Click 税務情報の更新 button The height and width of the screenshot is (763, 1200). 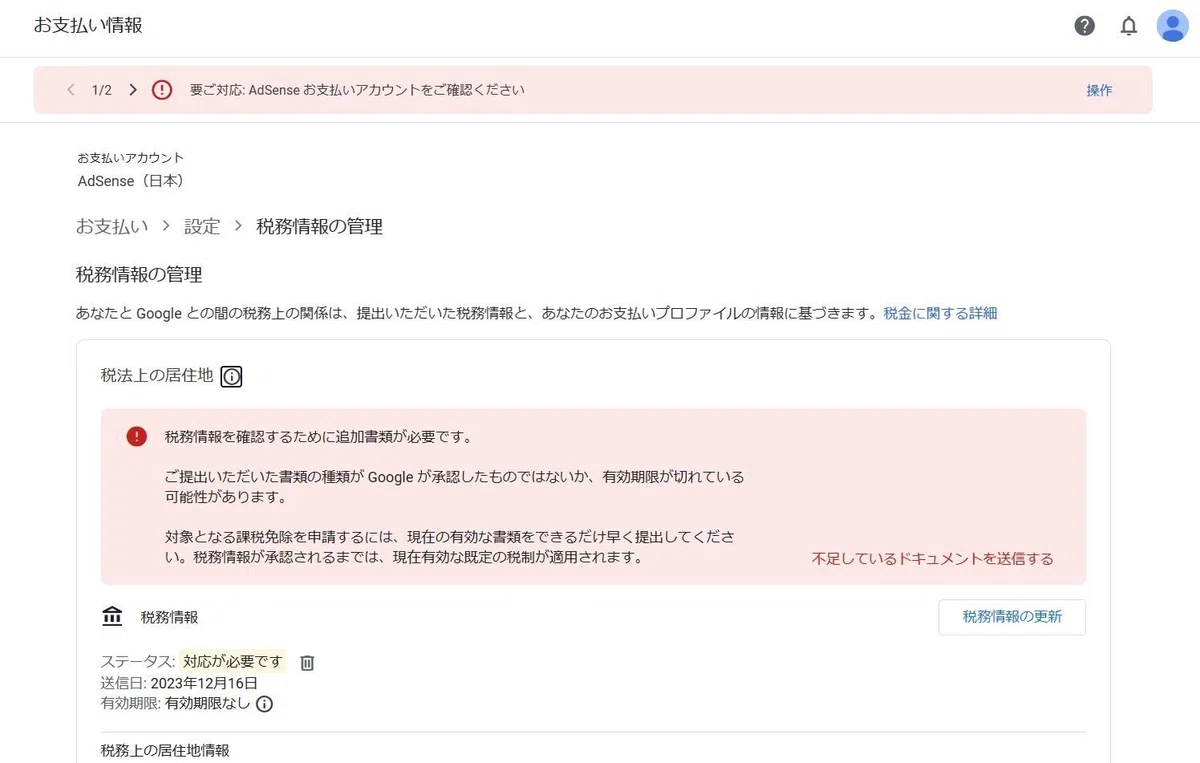click(1012, 617)
